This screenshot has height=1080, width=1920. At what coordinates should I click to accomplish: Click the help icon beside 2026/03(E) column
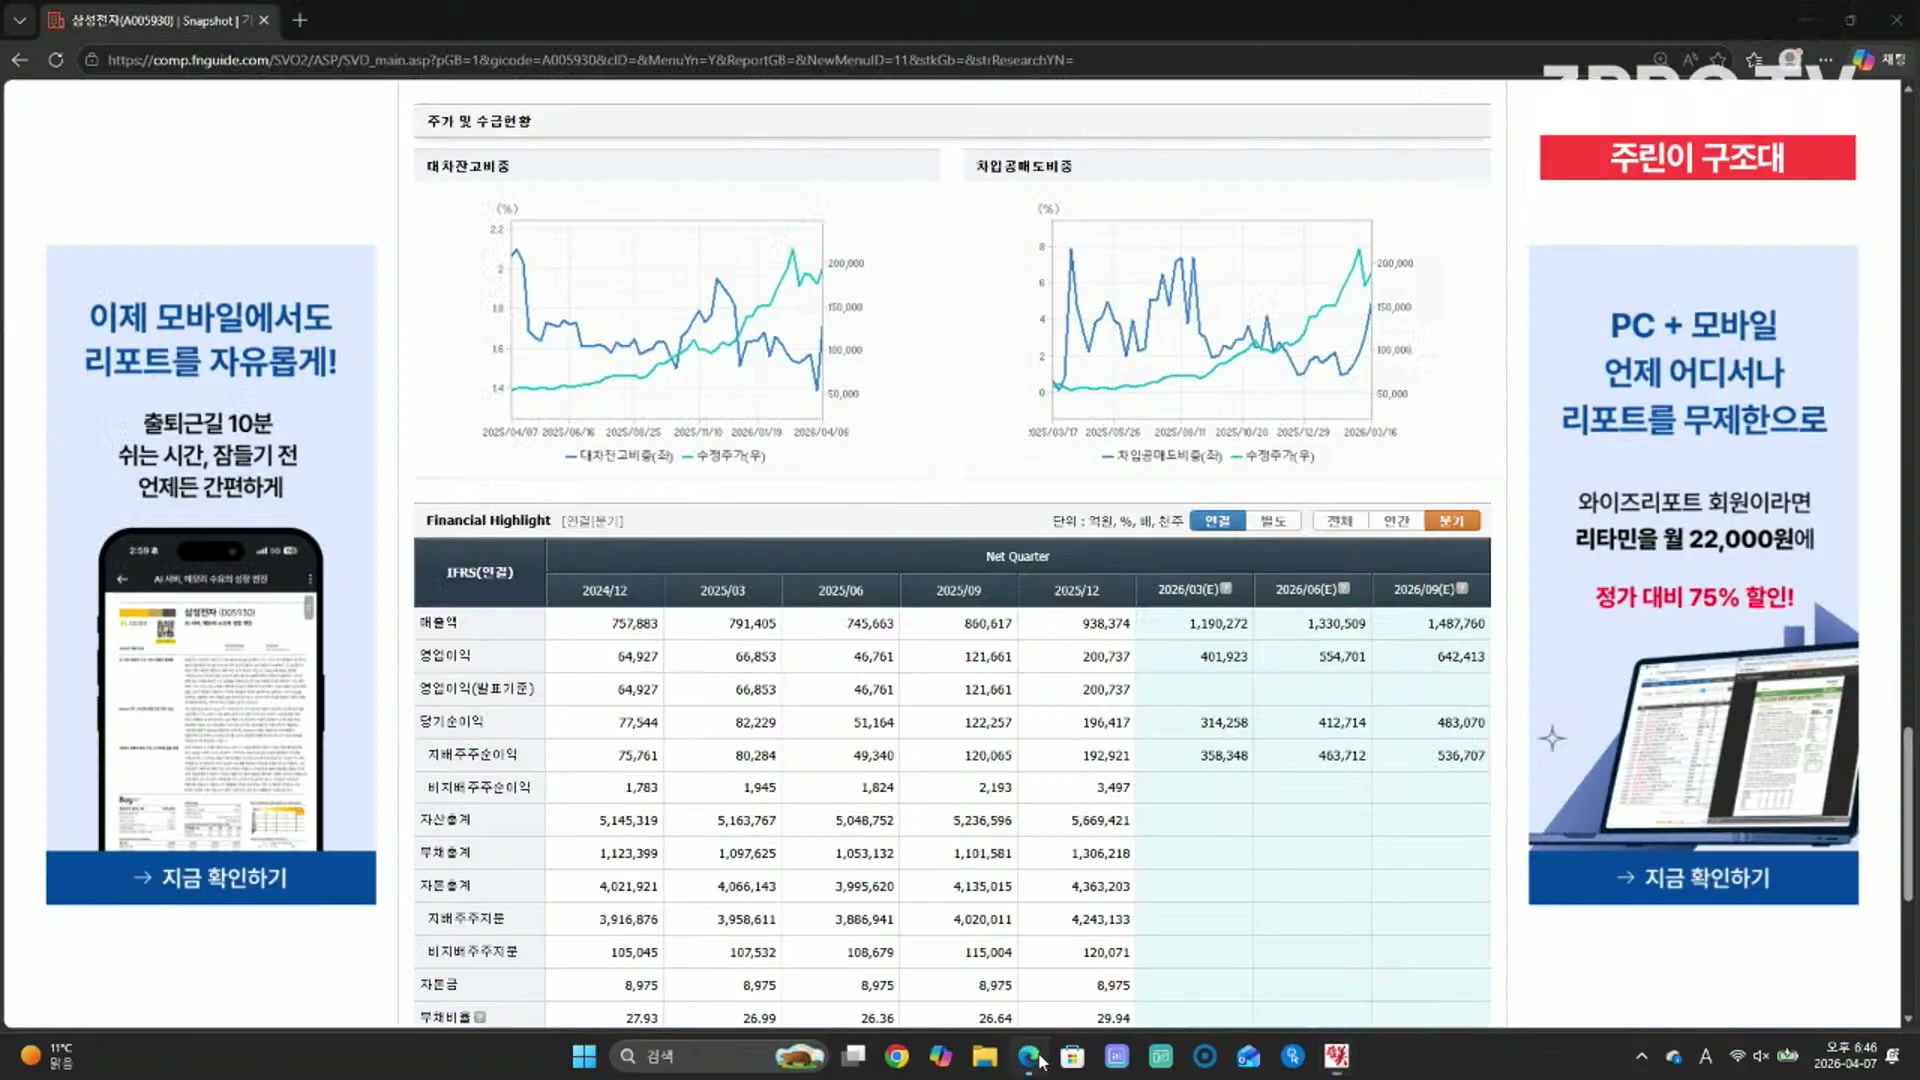click(1226, 589)
